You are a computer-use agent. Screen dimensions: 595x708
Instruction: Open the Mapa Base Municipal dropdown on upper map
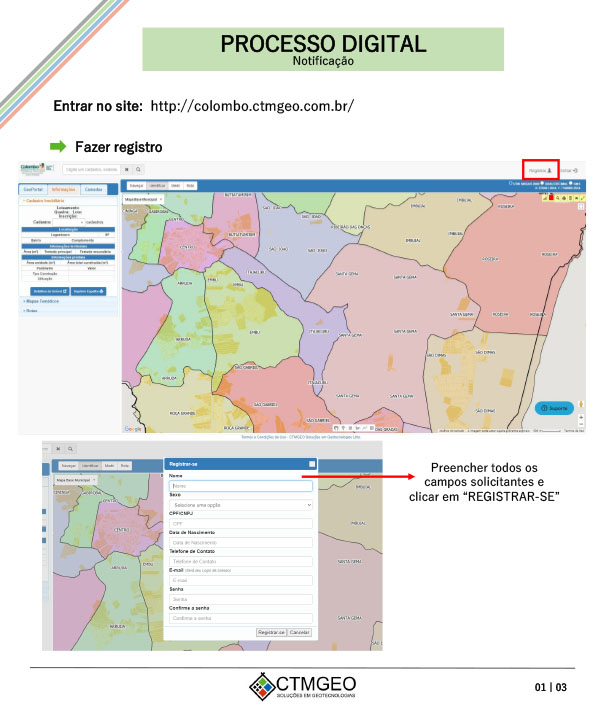(x=143, y=199)
